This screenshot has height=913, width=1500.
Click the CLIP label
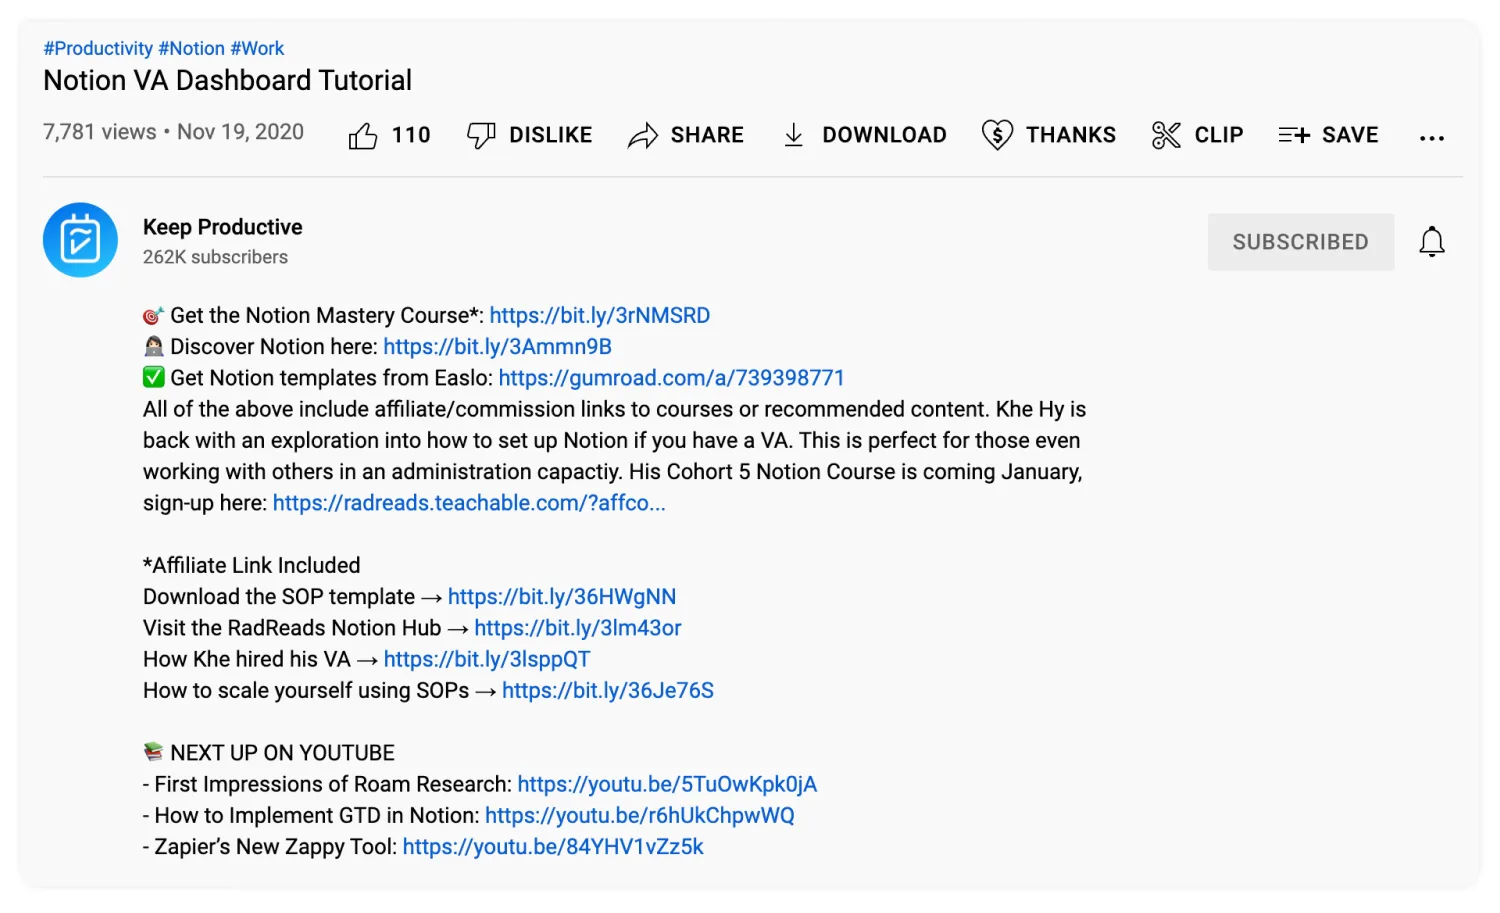point(1219,135)
